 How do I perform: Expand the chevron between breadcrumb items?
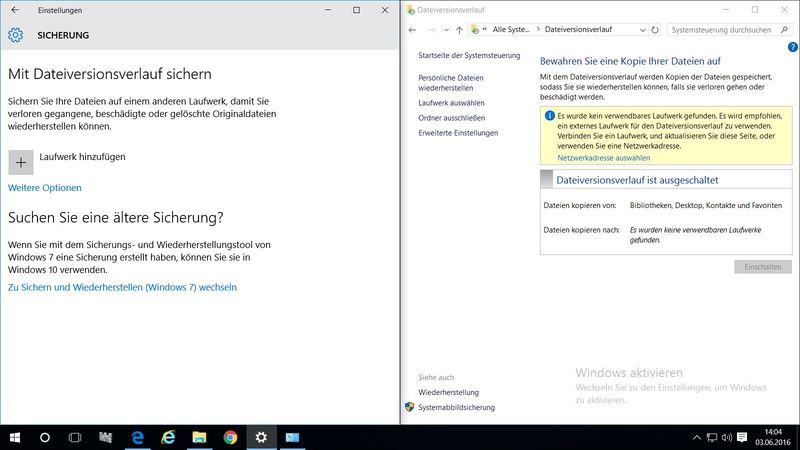click(x=538, y=30)
